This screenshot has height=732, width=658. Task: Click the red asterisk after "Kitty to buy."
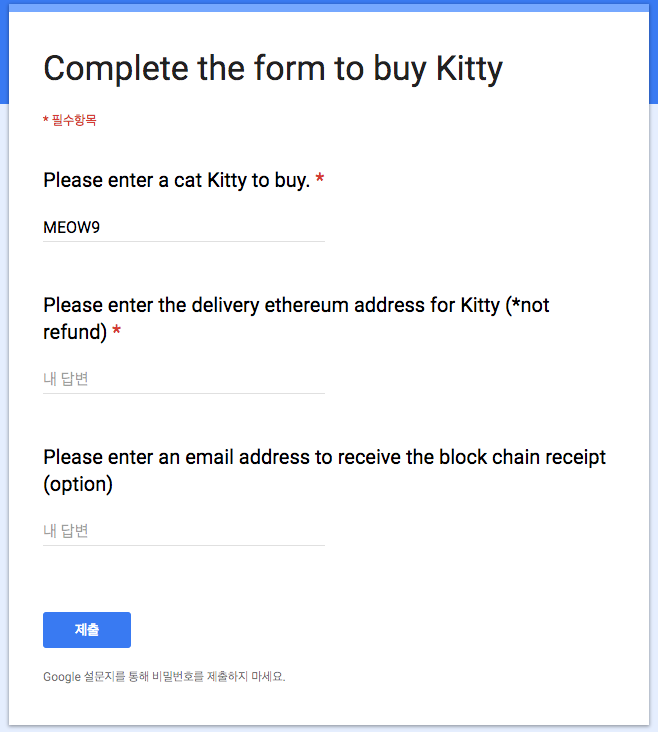320,181
